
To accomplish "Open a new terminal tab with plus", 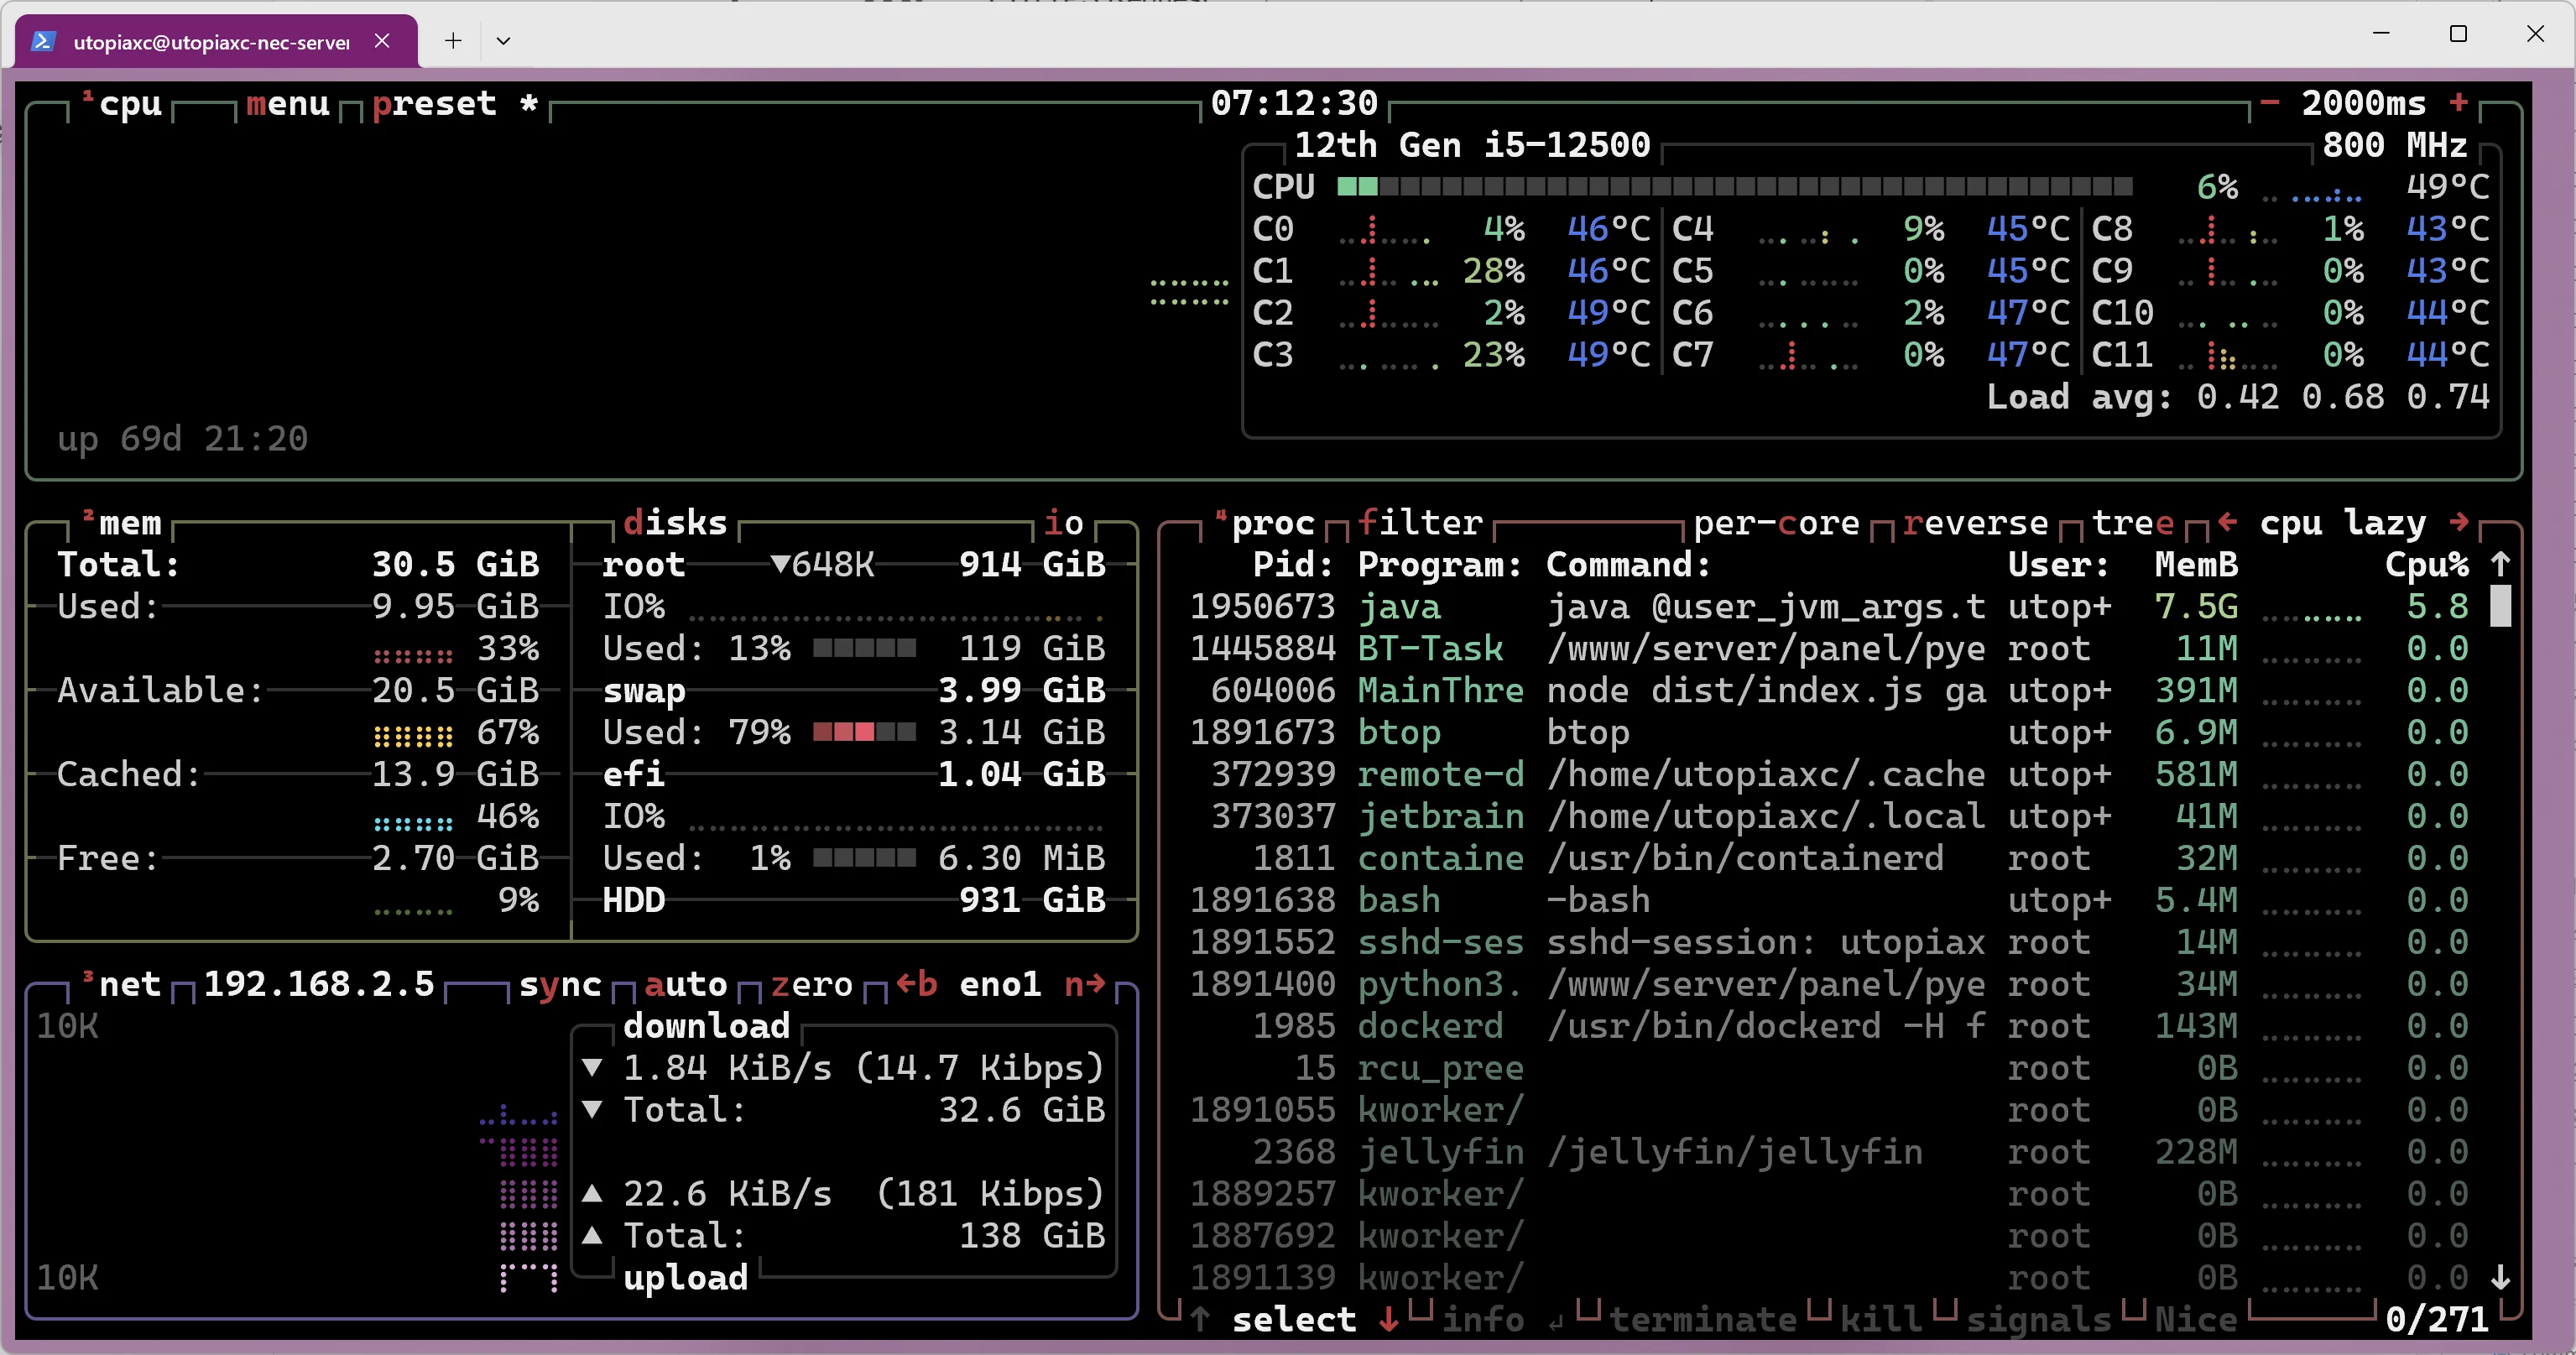I will (453, 40).
